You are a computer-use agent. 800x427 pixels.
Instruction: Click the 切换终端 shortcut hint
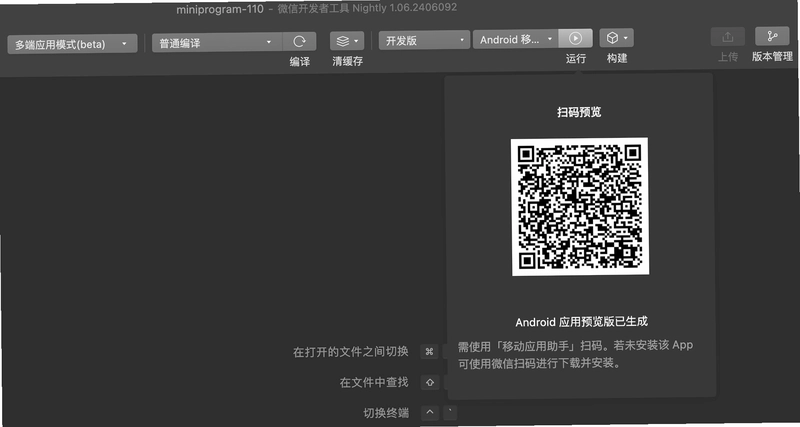[x=386, y=413]
